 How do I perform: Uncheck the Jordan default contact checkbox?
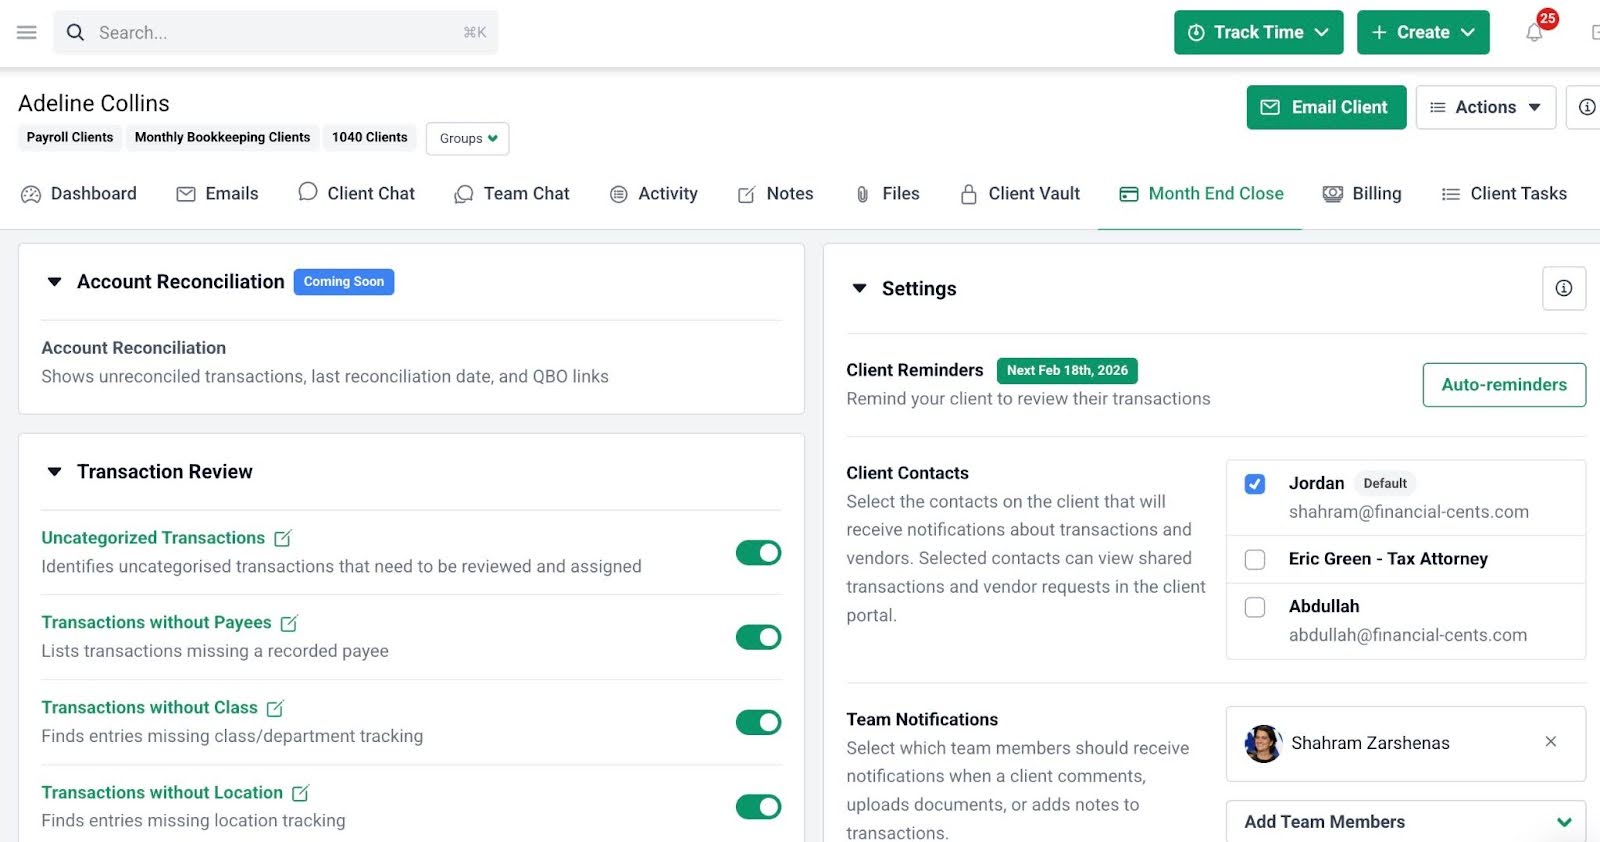click(x=1255, y=484)
